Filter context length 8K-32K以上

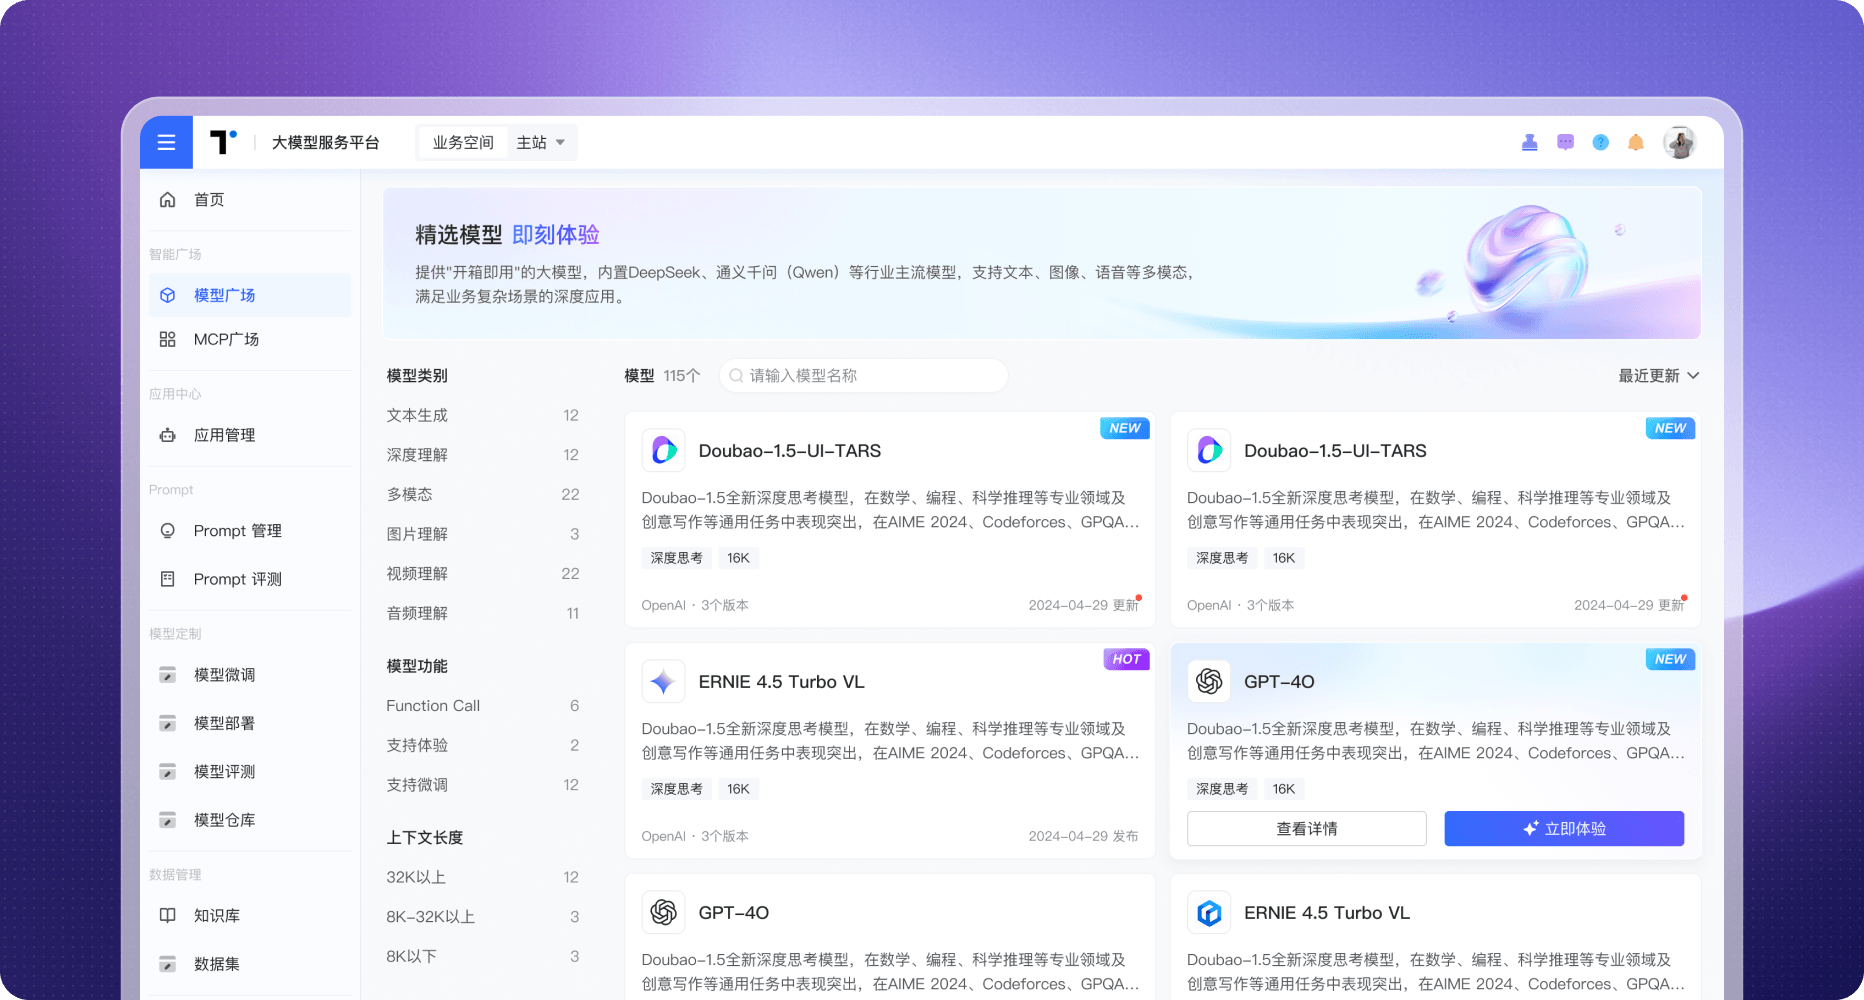tap(483, 917)
